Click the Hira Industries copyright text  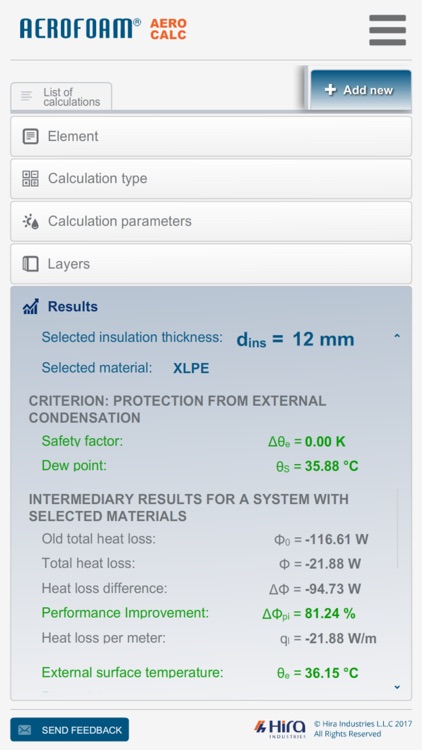point(362,729)
